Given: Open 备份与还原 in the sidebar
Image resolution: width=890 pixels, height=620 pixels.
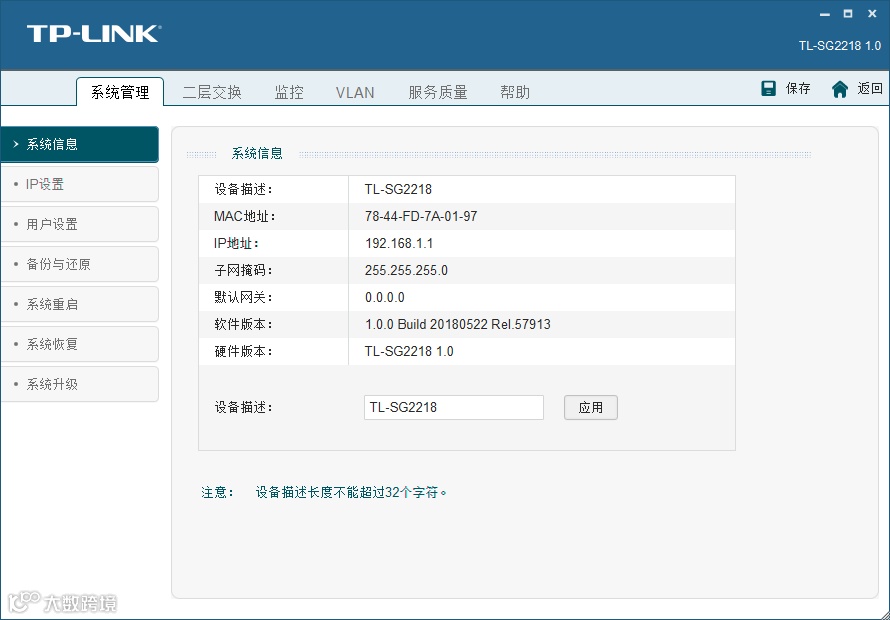Looking at the screenshot, I should 79,264.
